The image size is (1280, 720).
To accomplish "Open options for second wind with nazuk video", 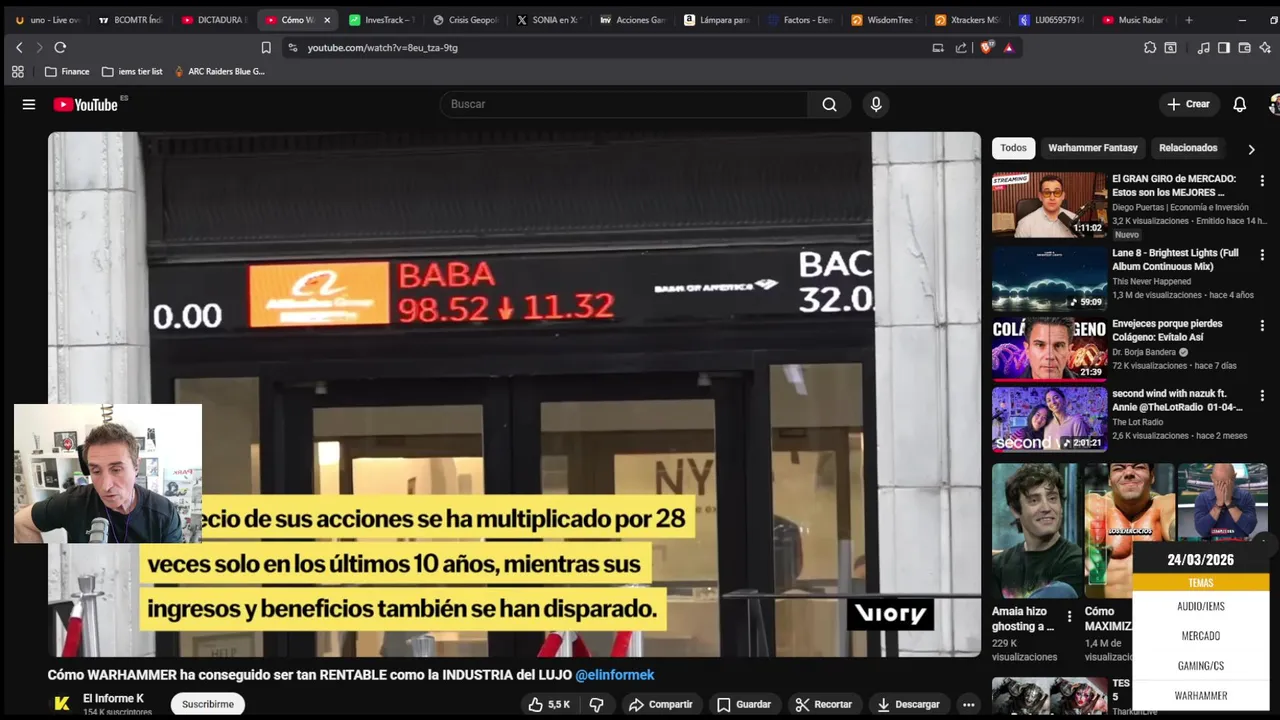I will (1262, 396).
